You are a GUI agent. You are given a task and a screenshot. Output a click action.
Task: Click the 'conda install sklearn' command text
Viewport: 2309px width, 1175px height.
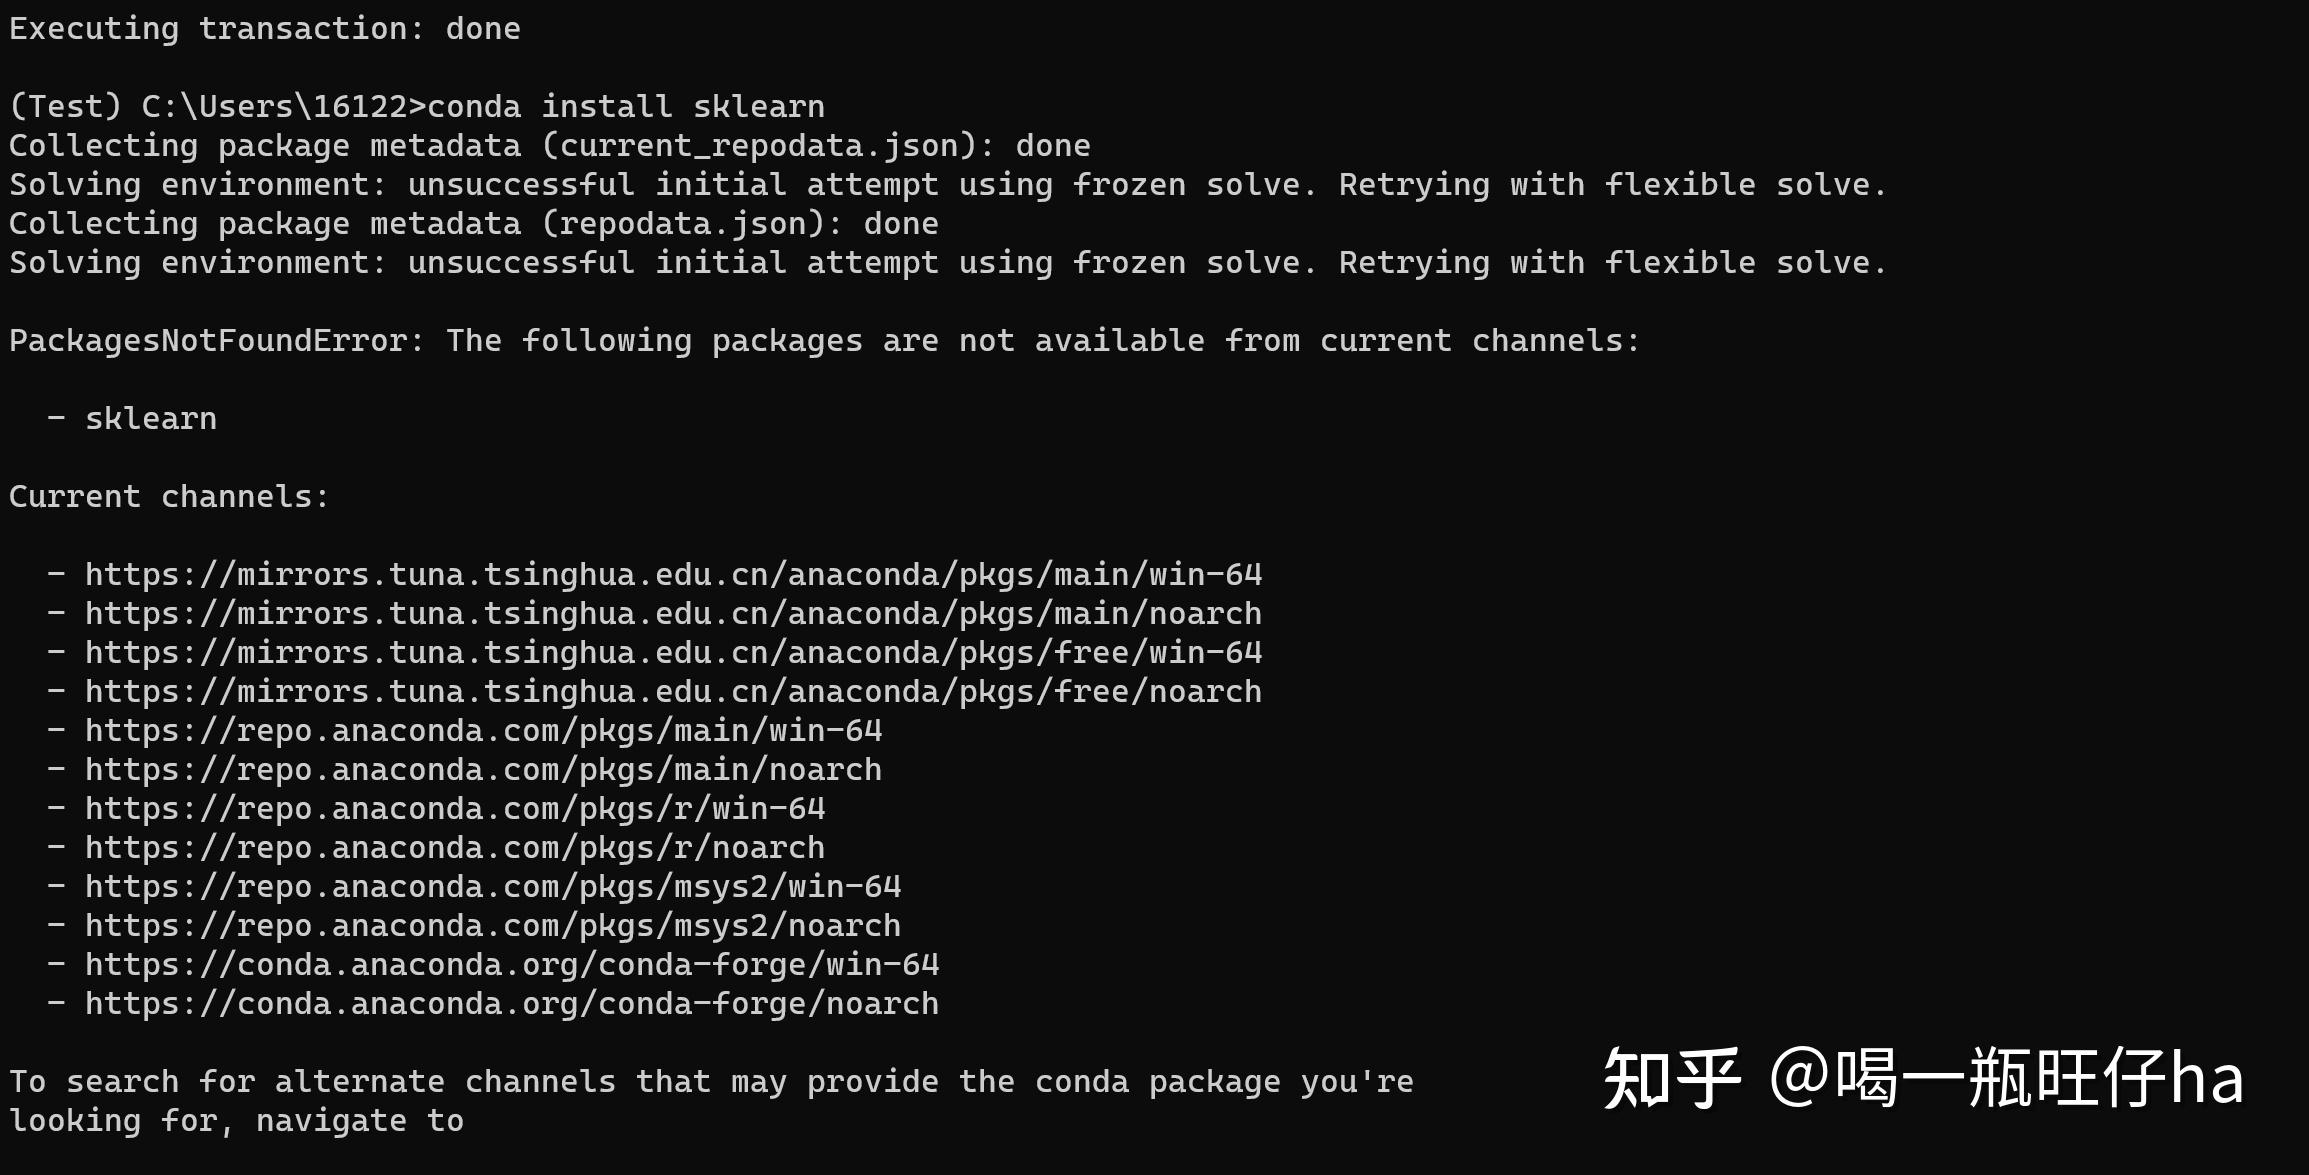point(626,107)
